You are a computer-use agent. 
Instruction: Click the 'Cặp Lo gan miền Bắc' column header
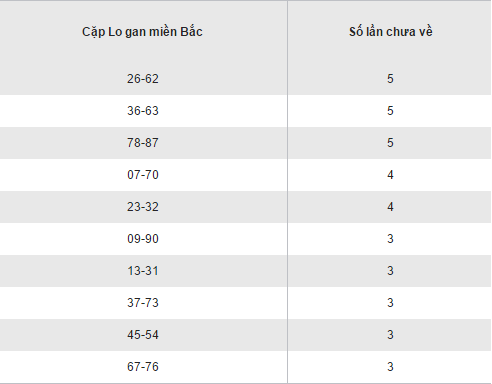click(142, 32)
